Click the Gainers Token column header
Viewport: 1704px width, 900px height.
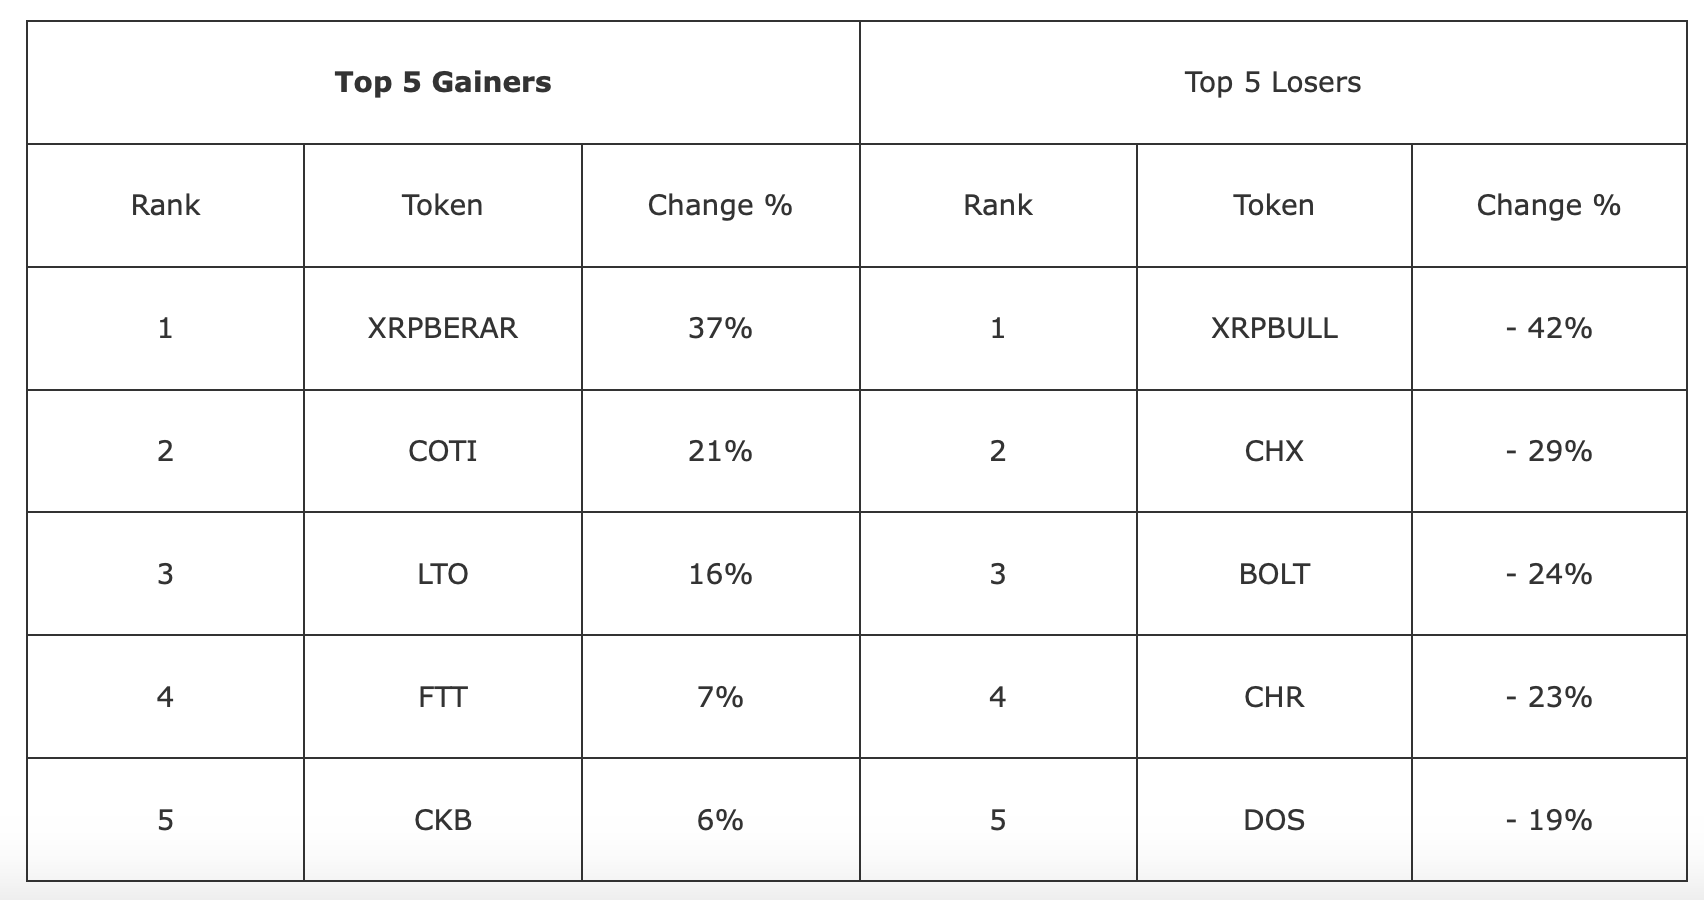[442, 205]
